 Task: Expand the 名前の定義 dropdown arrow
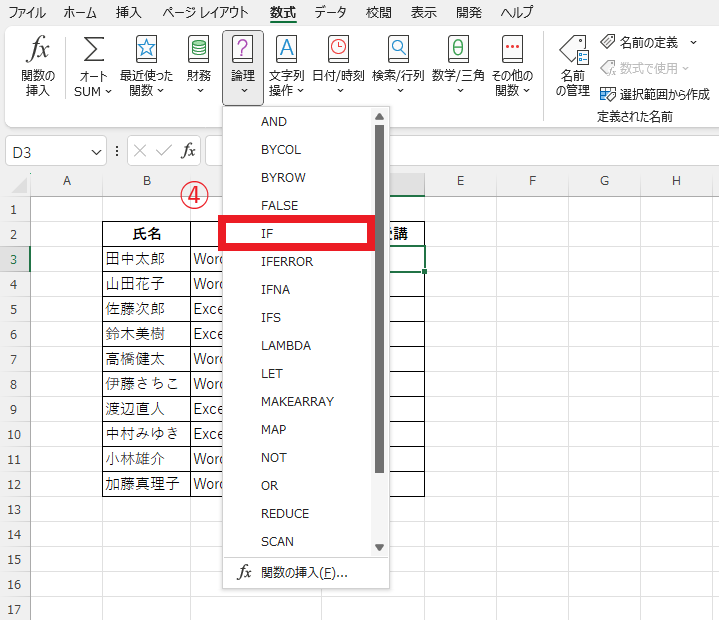point(693,43)
